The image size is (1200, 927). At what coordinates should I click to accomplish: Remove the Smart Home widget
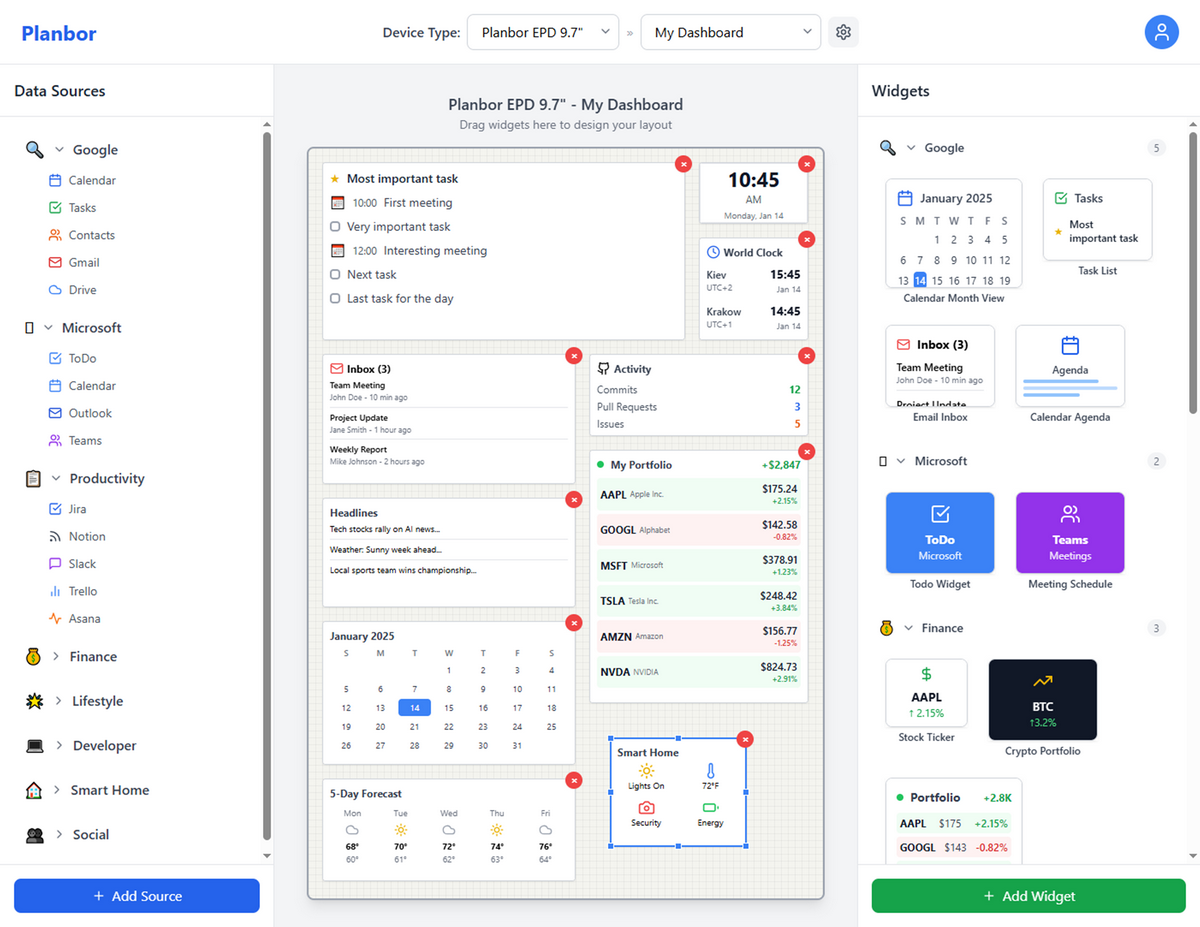(744, 739)
